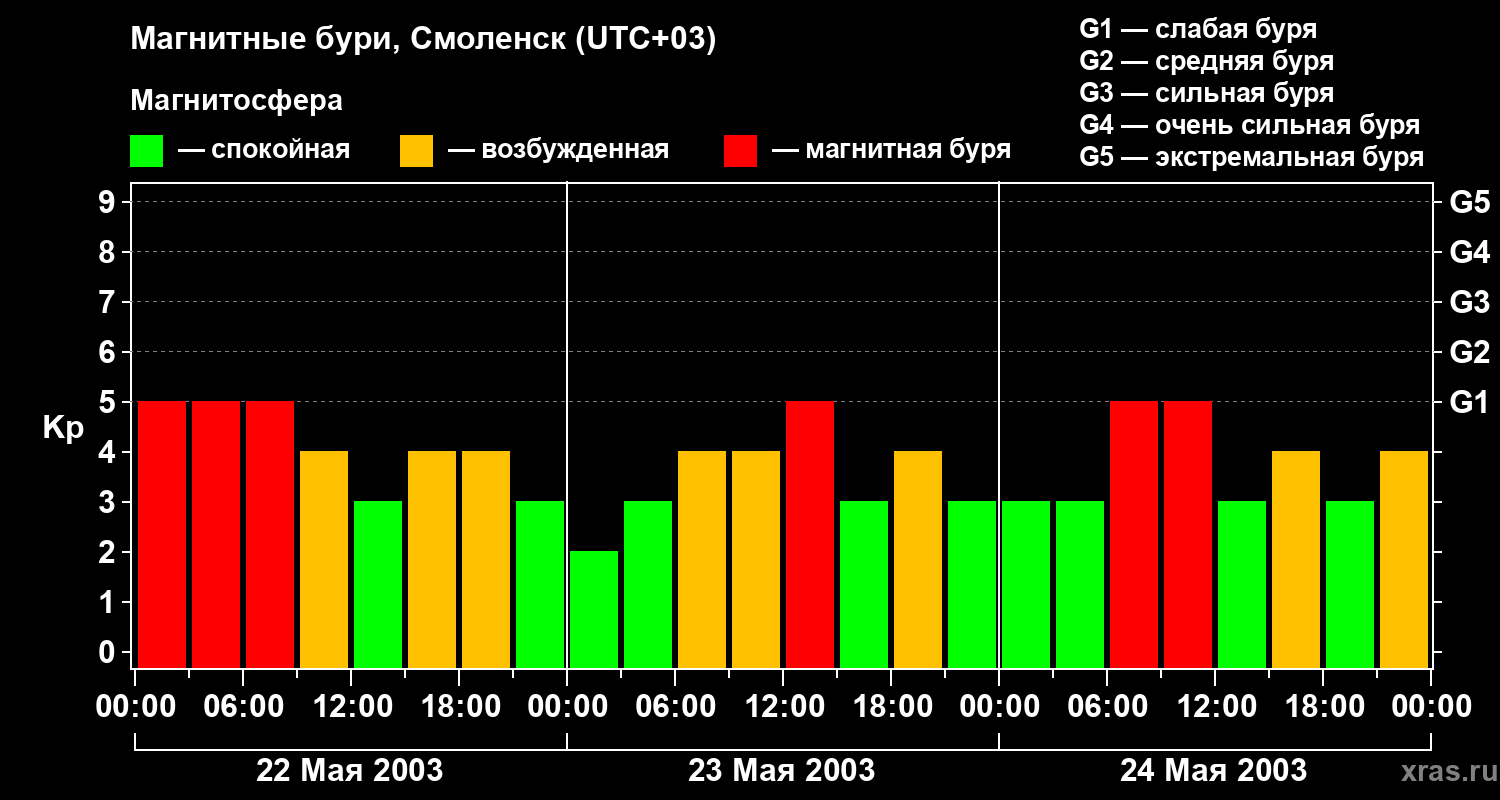Screen dimensions: 1500x800
Task: Click the '23 Мая 2003' date label
Action: [x=782, y=771]
